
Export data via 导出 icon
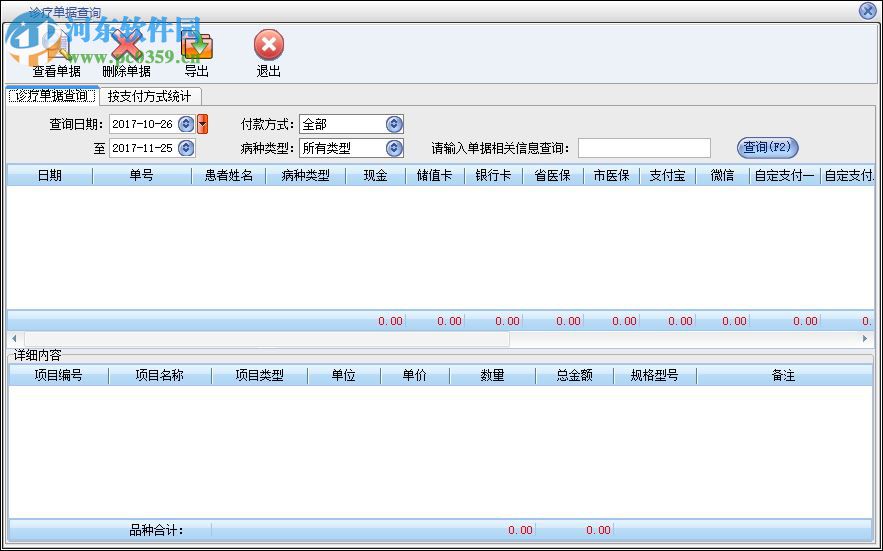coord(197,54)
